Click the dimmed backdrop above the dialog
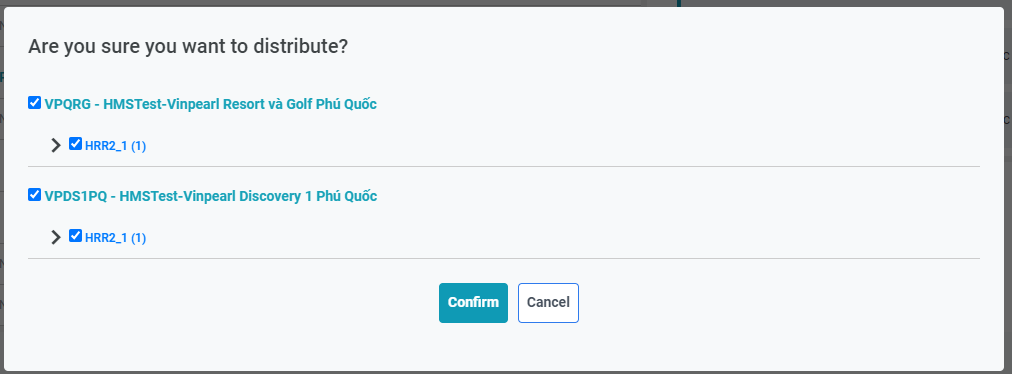This screenshot has width=1012, height=374. click(323, 3)
